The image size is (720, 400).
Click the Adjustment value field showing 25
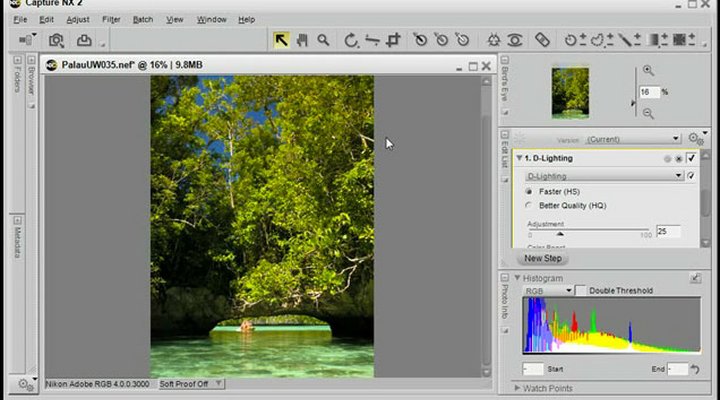(x=668, y=231)
